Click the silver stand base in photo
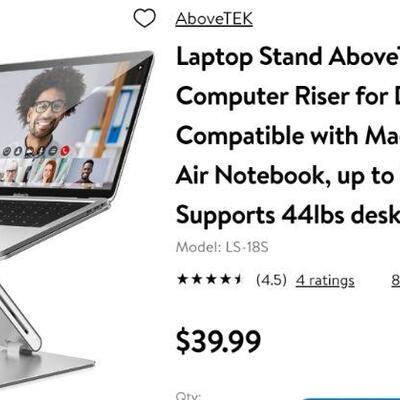 click(x=47, y=368)
